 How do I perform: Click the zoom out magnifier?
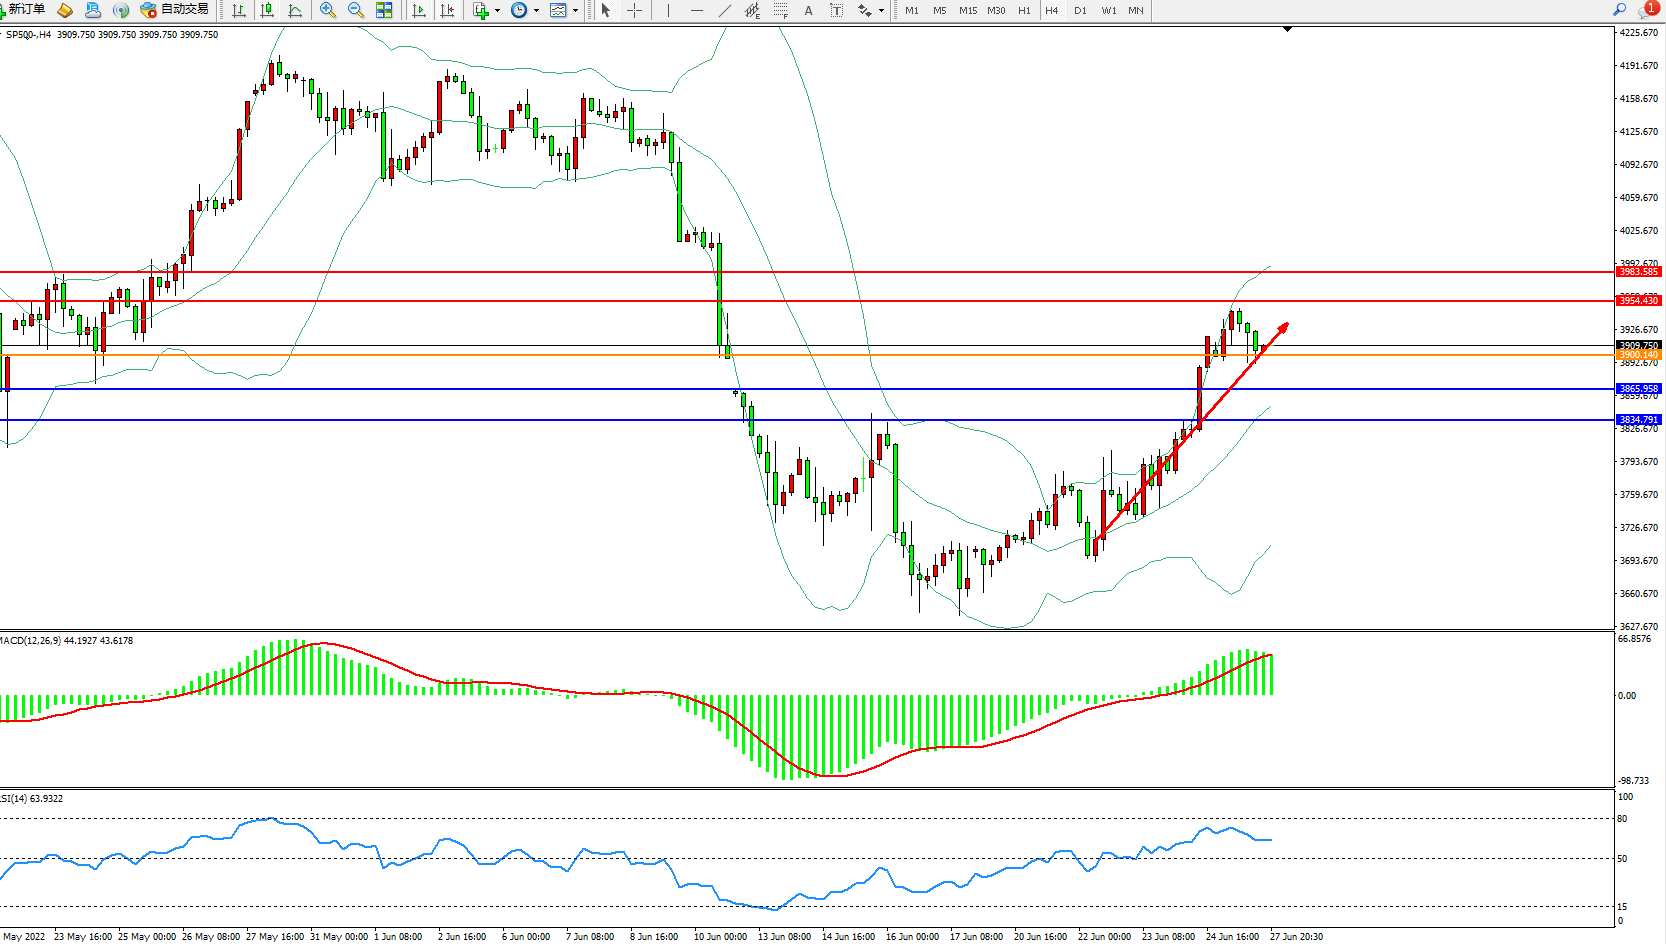355,11
